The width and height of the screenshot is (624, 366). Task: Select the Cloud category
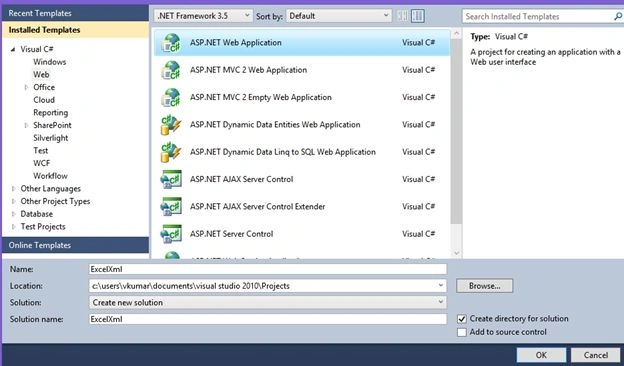coord(44,100)
